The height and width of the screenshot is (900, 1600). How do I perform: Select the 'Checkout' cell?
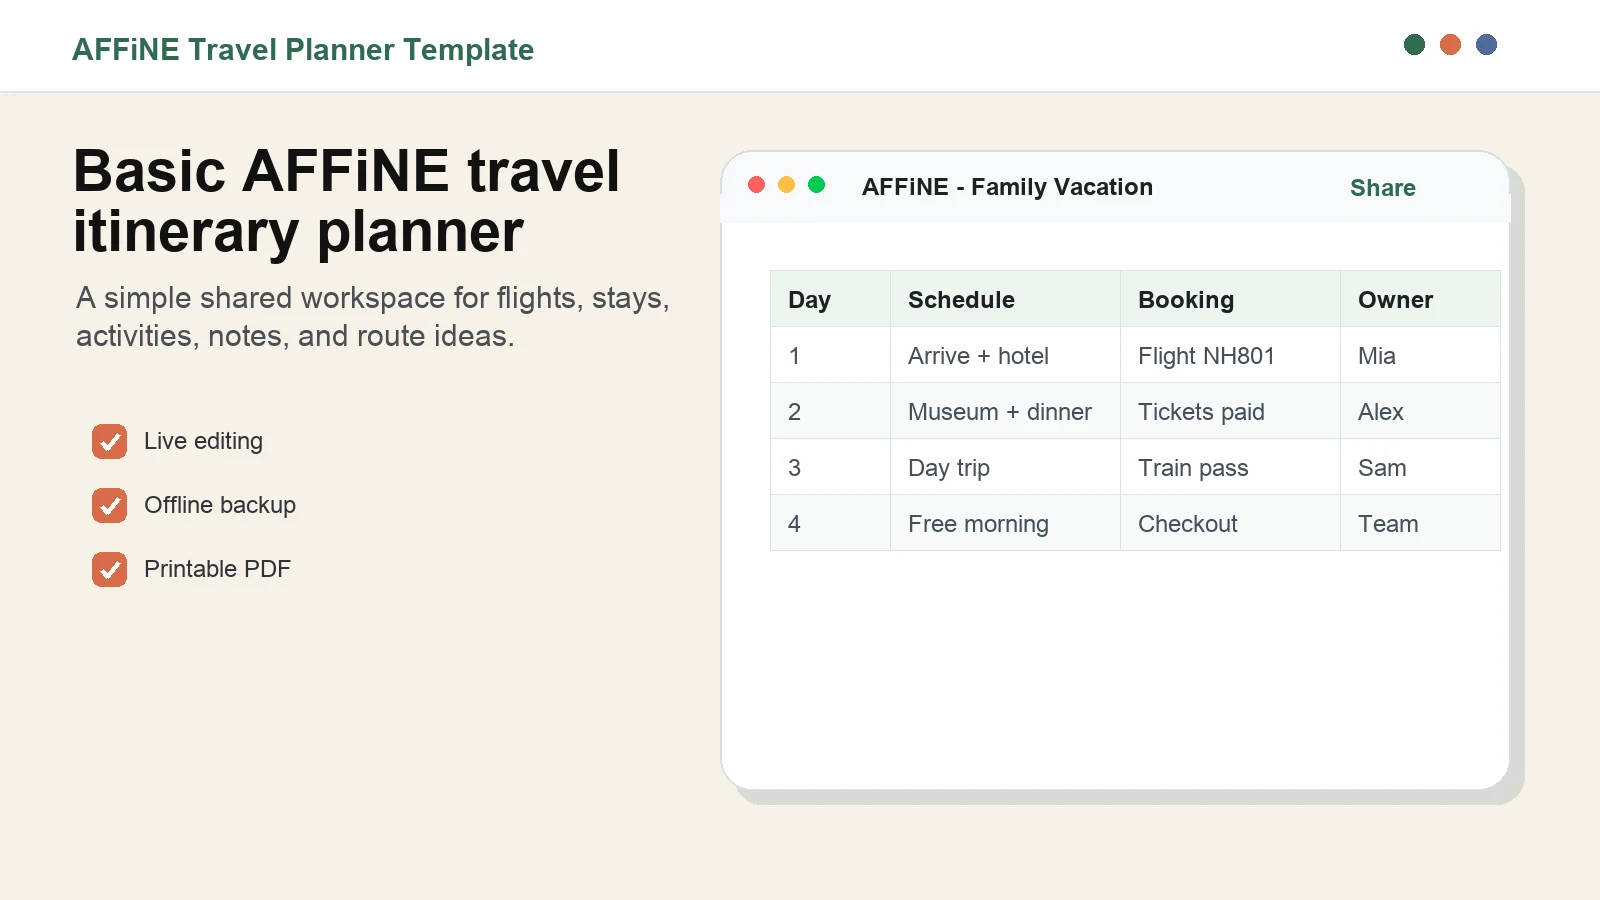[1230, 523]
